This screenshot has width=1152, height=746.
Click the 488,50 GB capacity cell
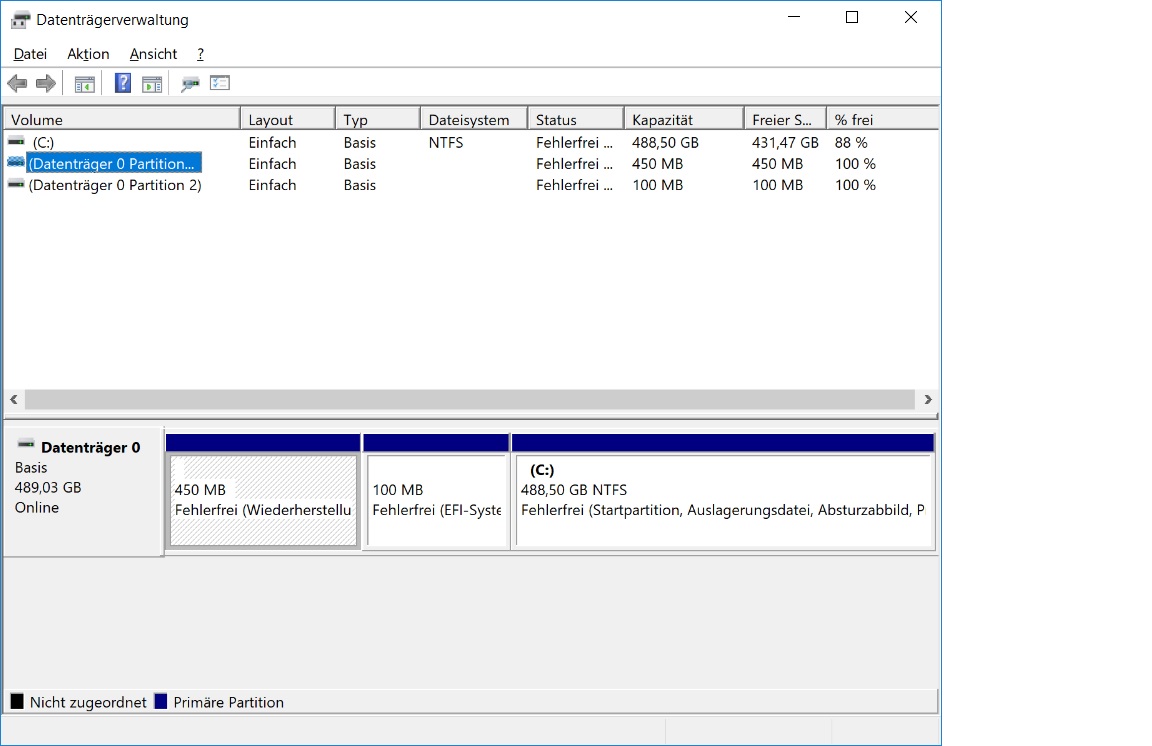click(x=666, y=143)
